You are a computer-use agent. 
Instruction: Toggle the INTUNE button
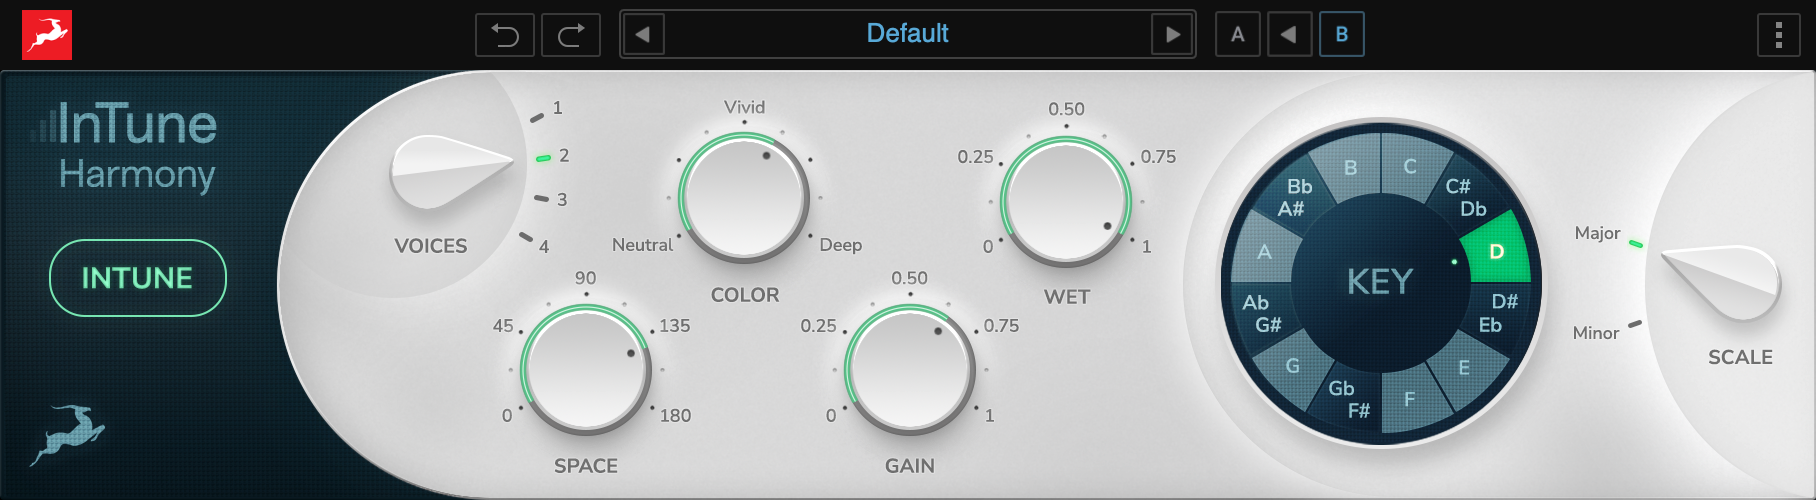(x=138, y=278)
